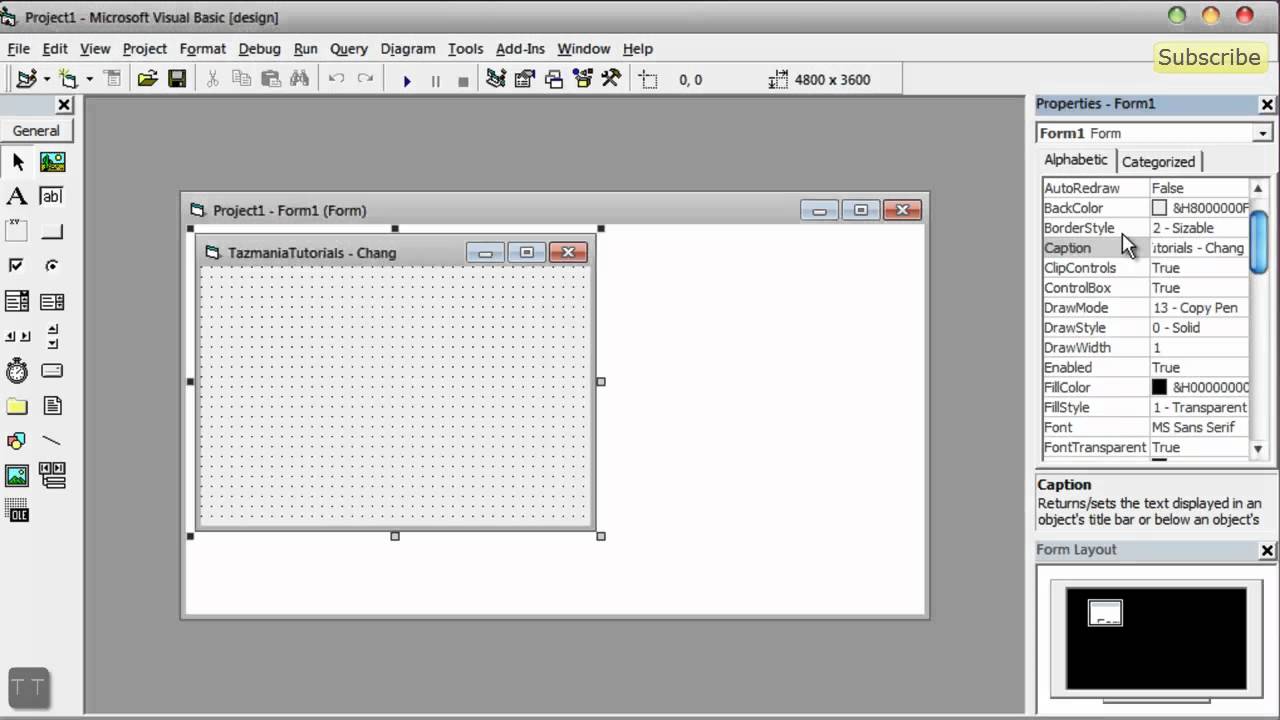Select the OptionButton radio control tool
The image size is (1280, 720).
click(x=51, y=265)
